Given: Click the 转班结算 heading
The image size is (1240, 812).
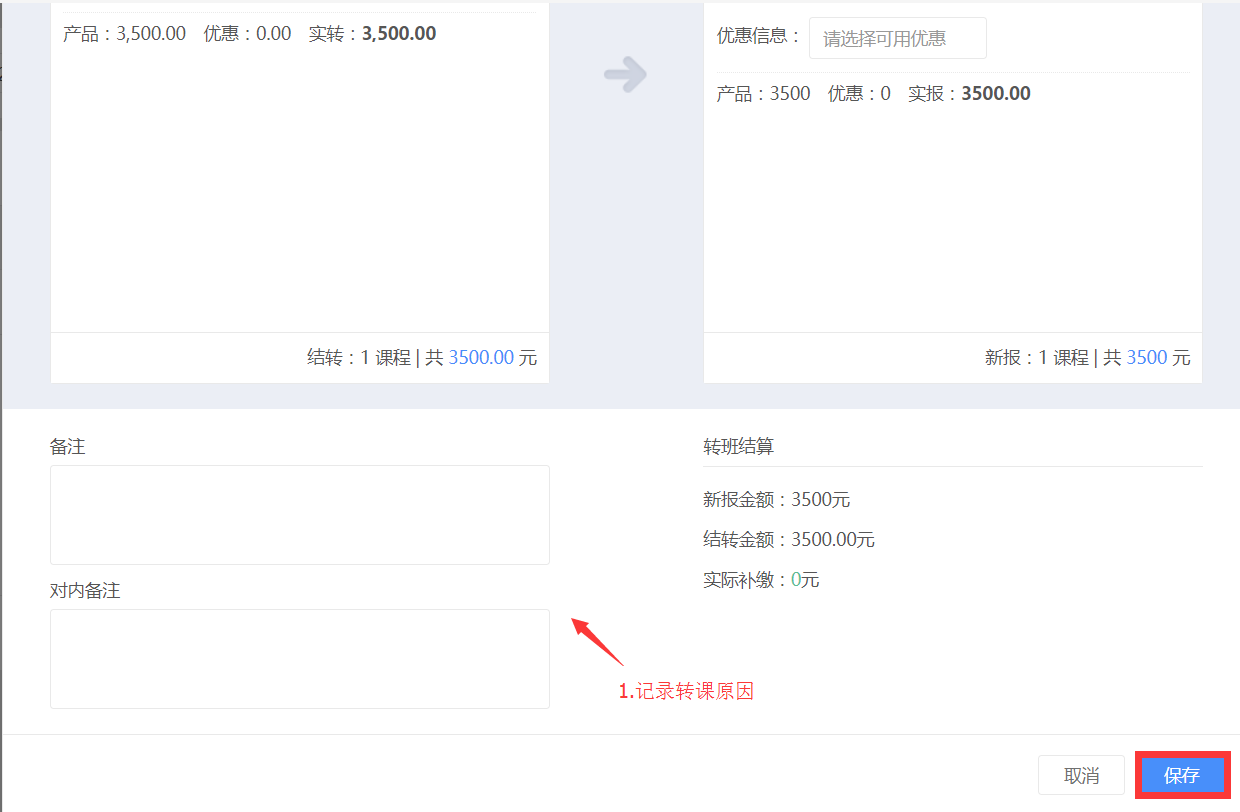Looking at the screenshot, I should pyautogui.click(x=739, y=446).
